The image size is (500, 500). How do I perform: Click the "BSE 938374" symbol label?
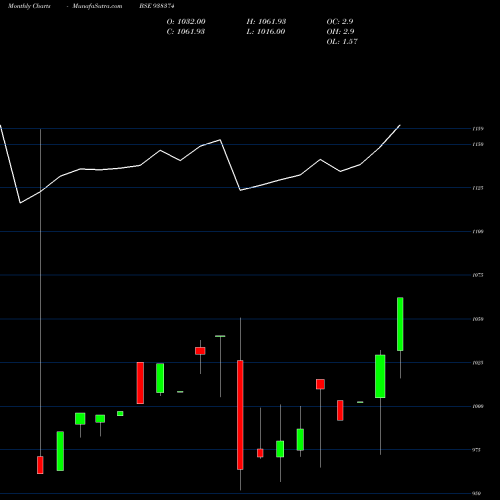157,6
